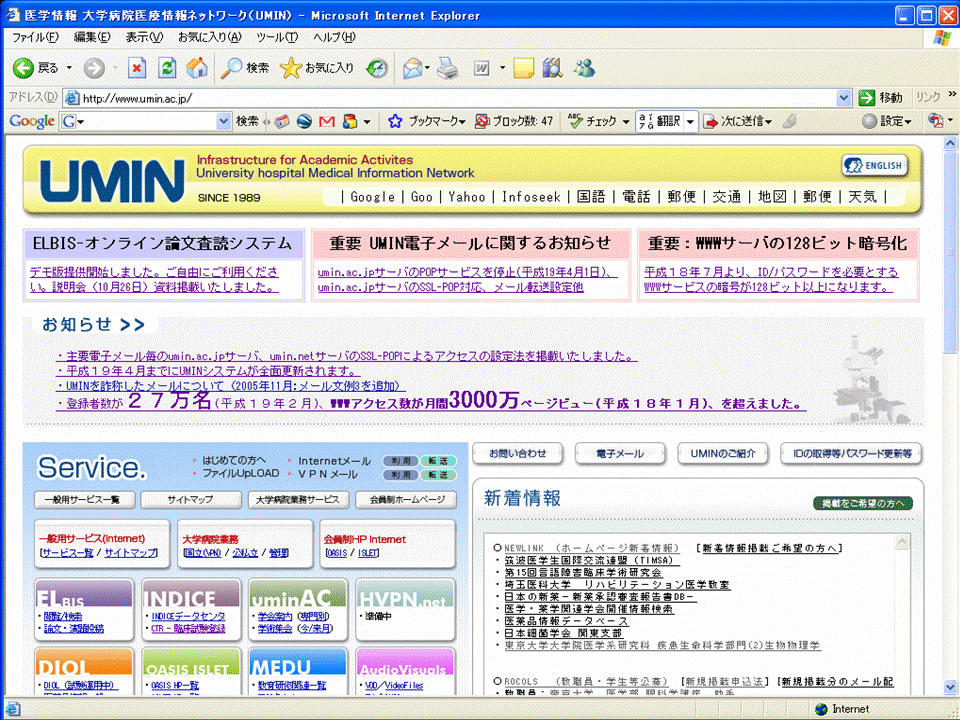Open the Yahoo link in header
960x720 pixels.
[467, 197]
